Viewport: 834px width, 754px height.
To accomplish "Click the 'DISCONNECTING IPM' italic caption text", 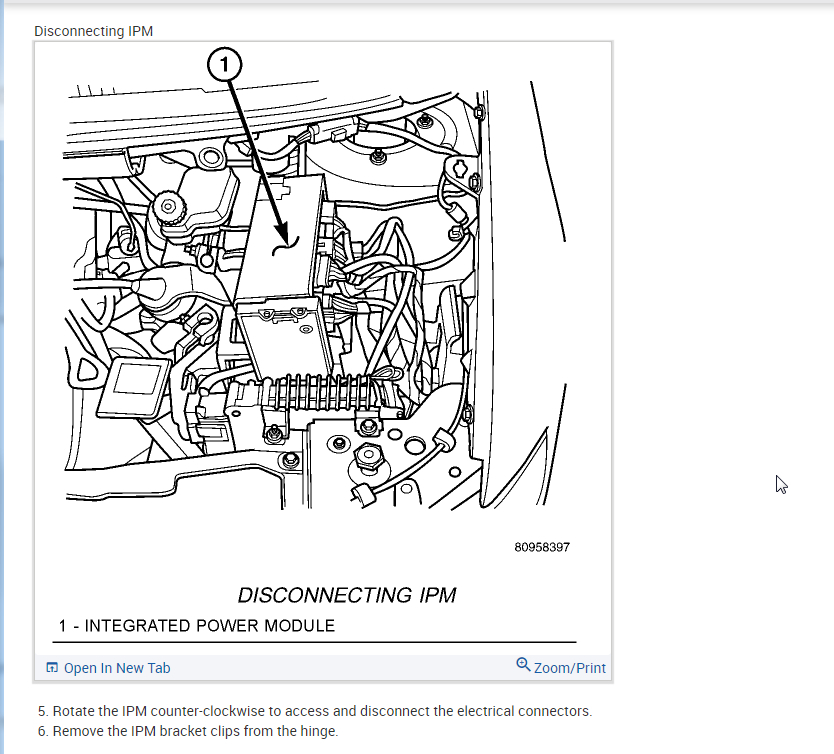I will (x=347, y=596).
